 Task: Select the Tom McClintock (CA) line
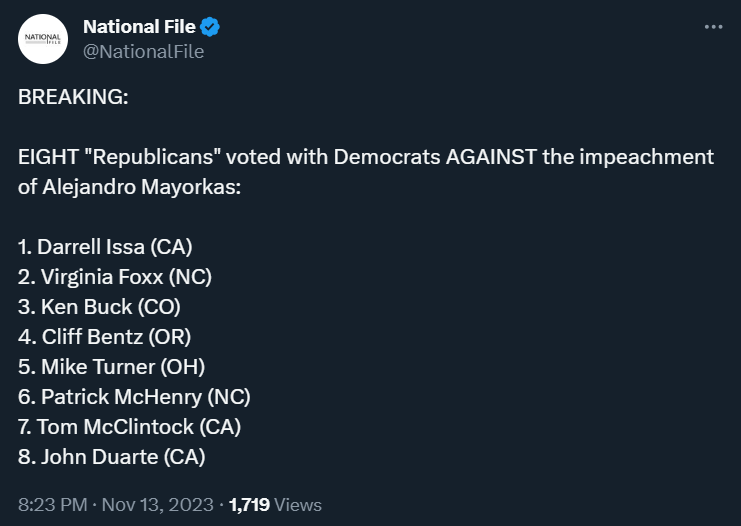coord(129,427)
